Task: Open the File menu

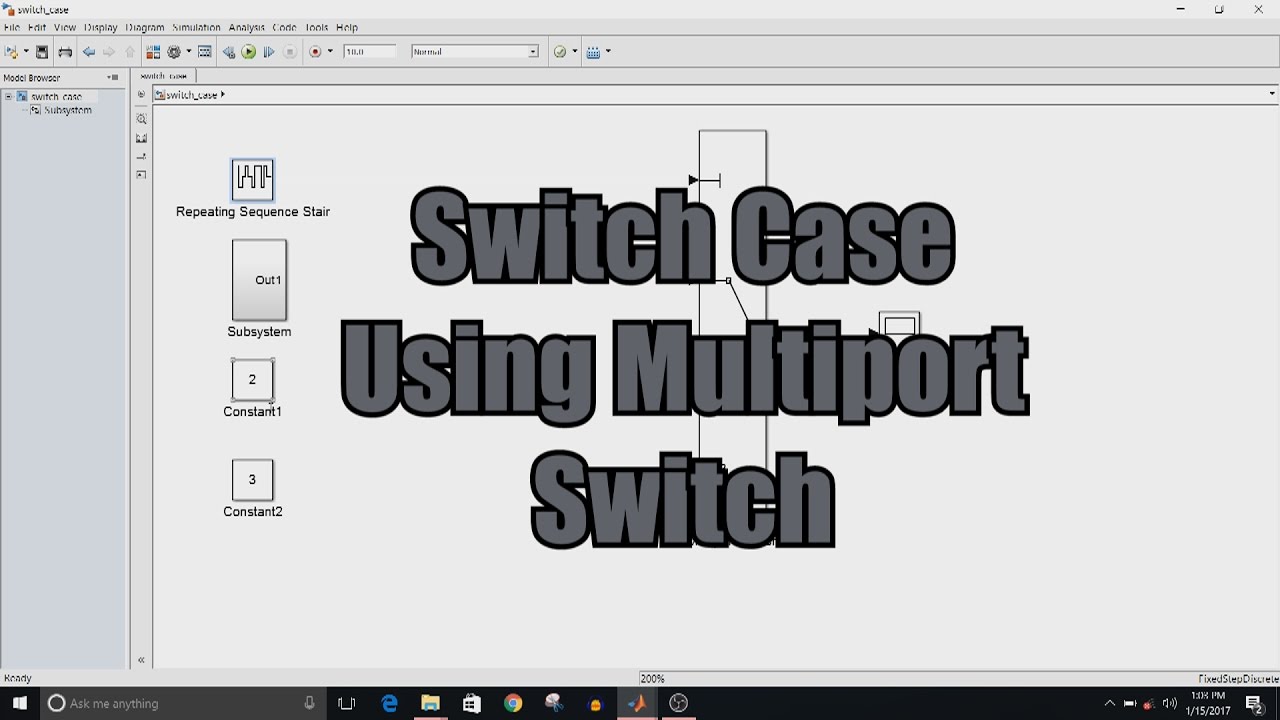Action: tap(12, 27)
